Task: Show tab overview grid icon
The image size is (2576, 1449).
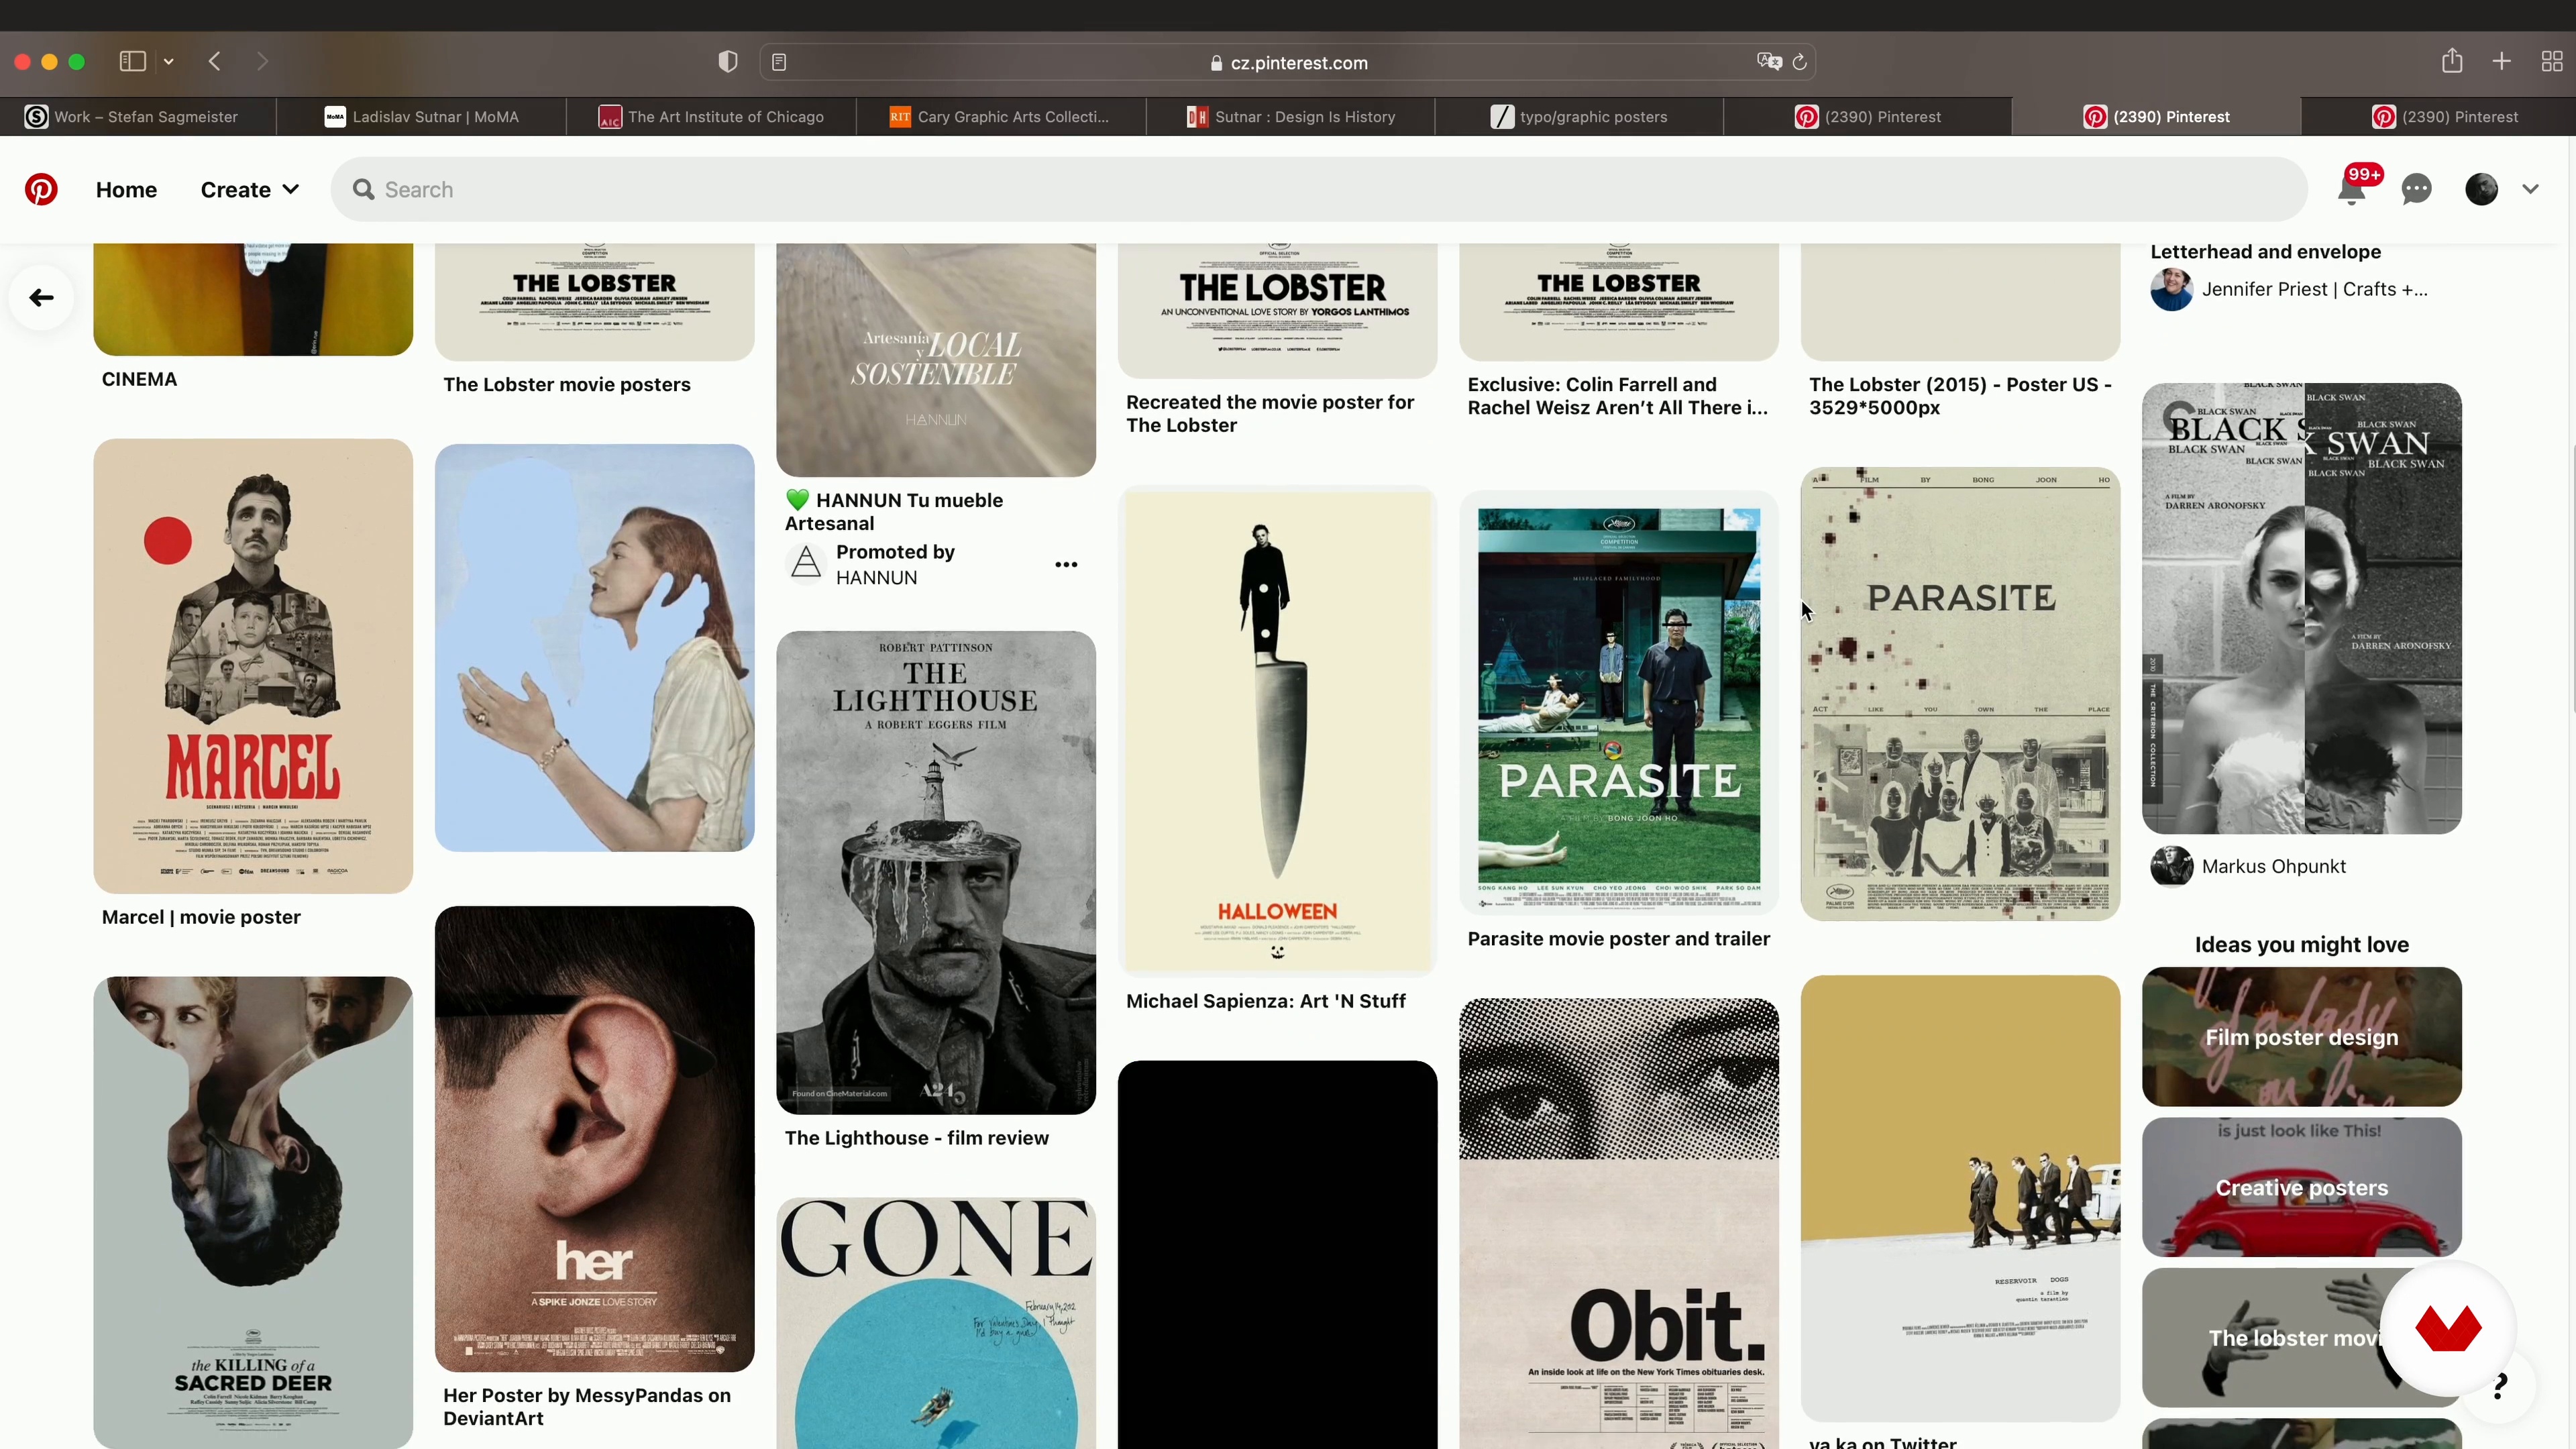Action: pos(2552,62)
